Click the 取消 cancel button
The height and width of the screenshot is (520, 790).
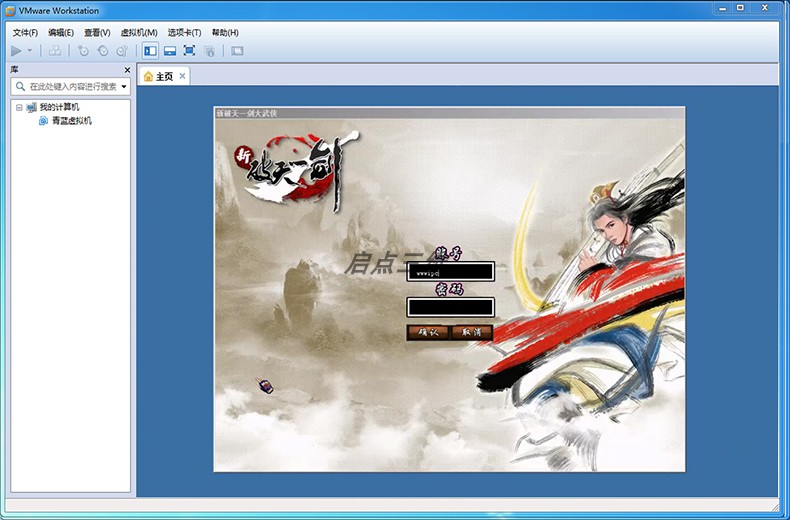click(x=472, y=333)
